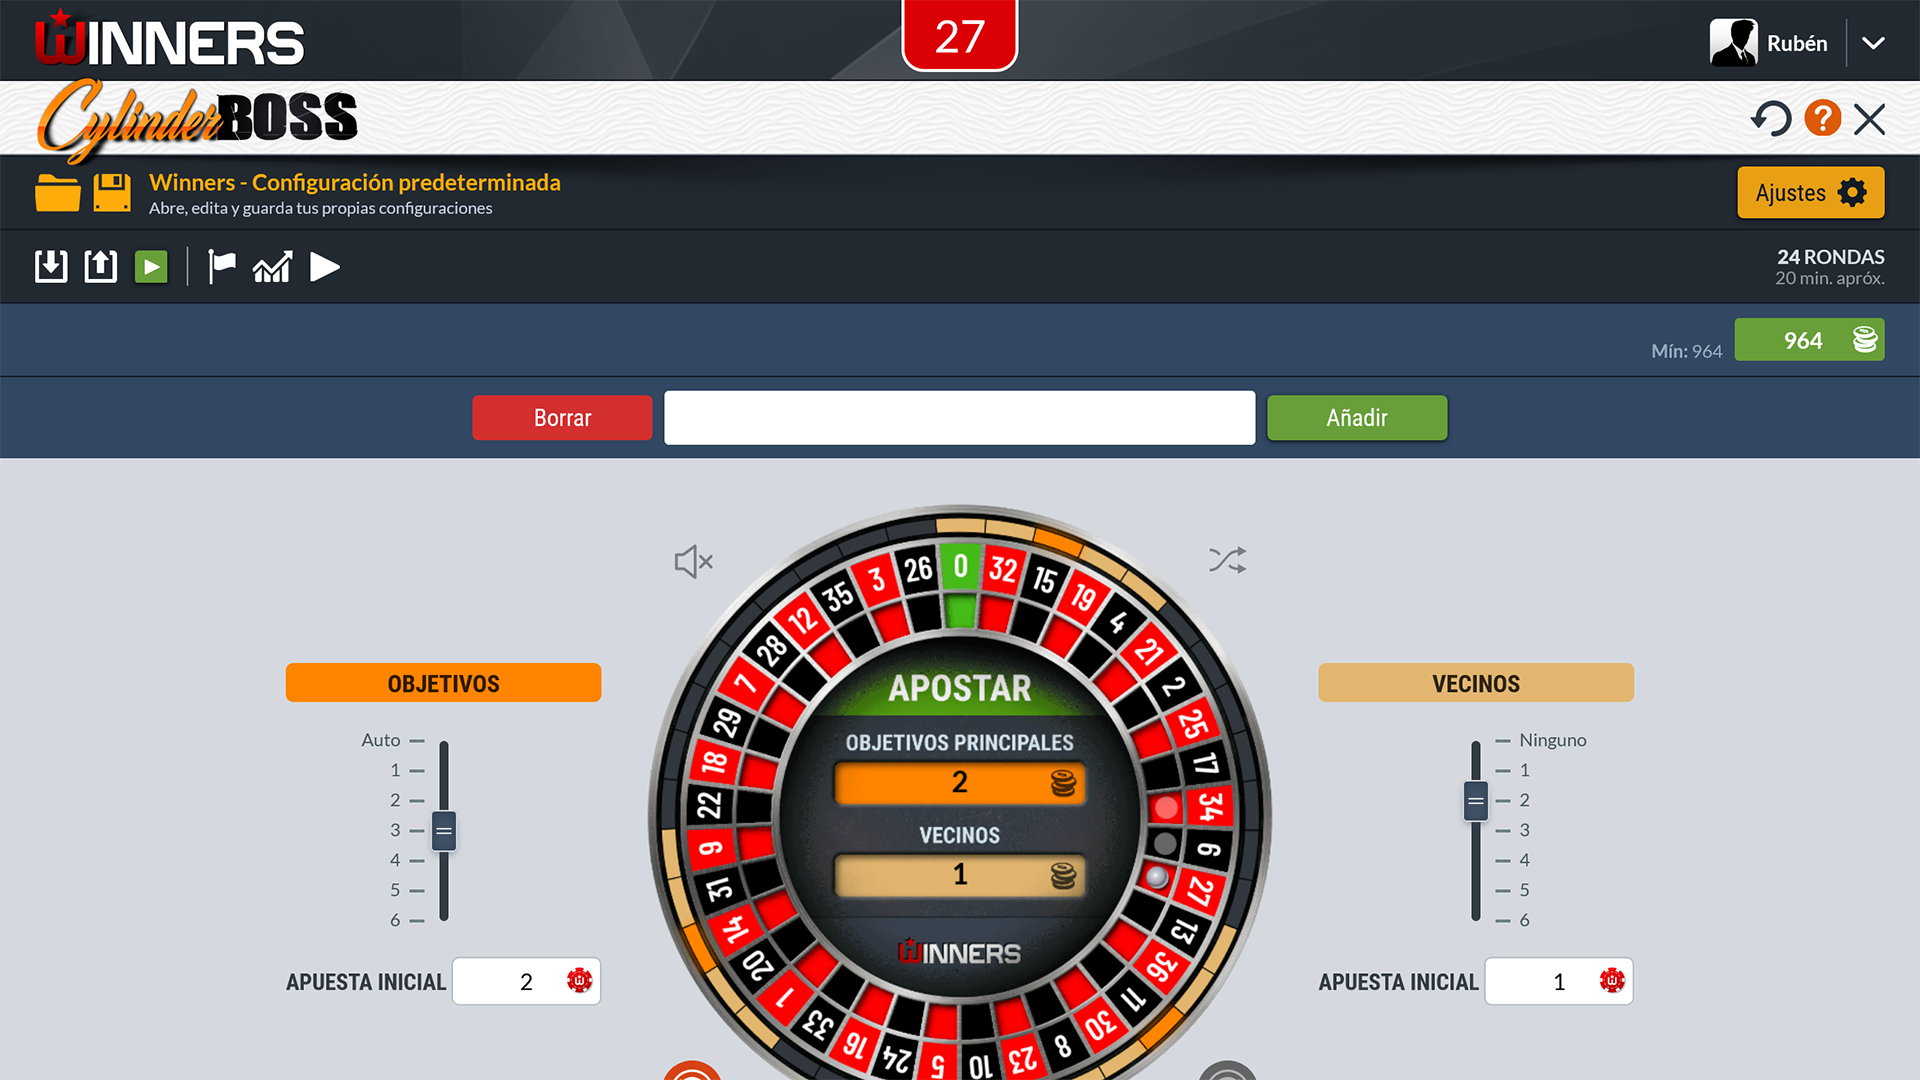Click the Objetivos slider handle
1920x1080 pixels.
pyautogui.click(x=444, y=830)
